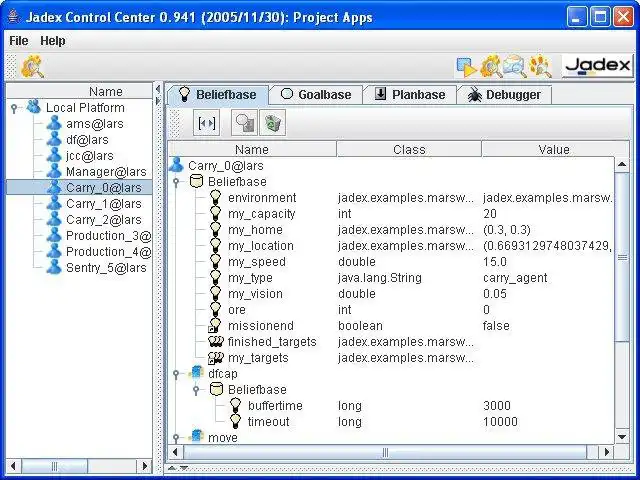640x480 pixels.
Task: Click the bottom split-pane up arrow
Action: pos(172,468)
